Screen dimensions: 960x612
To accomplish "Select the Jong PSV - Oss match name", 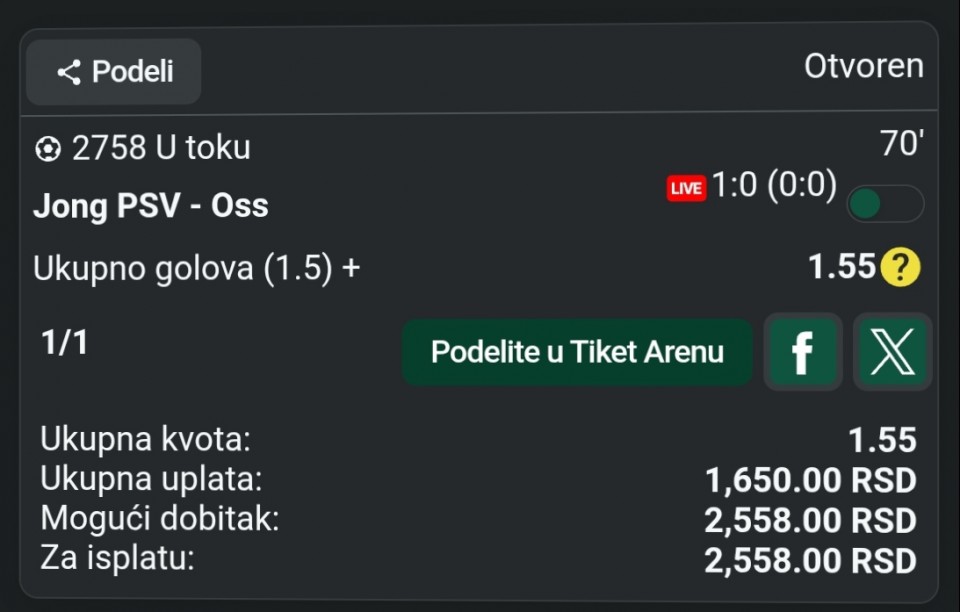I will pyautogui.click(x=151, y=206).
